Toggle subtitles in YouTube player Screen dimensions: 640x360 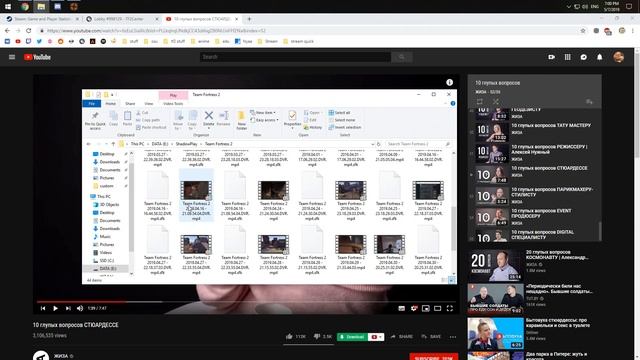click(402, 308)
